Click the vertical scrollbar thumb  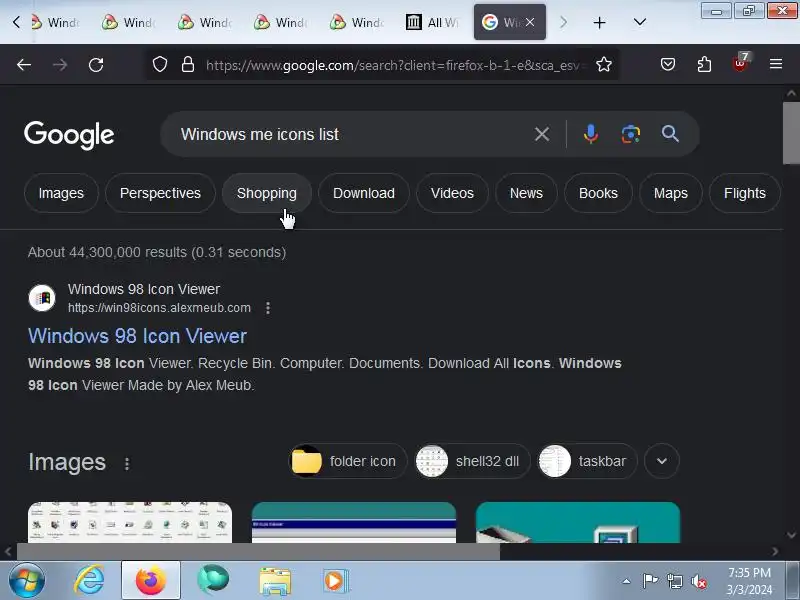click(x=791, y=133)
